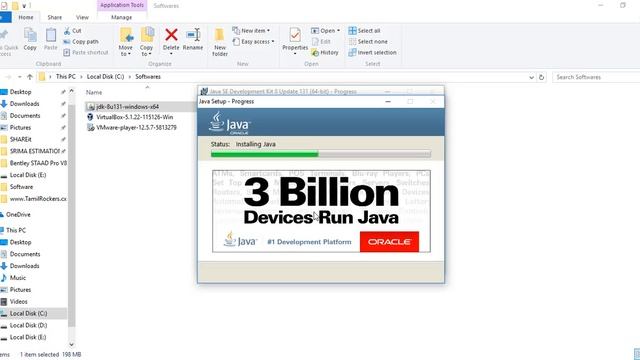Viewport: 640px width, 360px height.
Task: Expand the address bar history dropdown
Action: tap(531, 77)
